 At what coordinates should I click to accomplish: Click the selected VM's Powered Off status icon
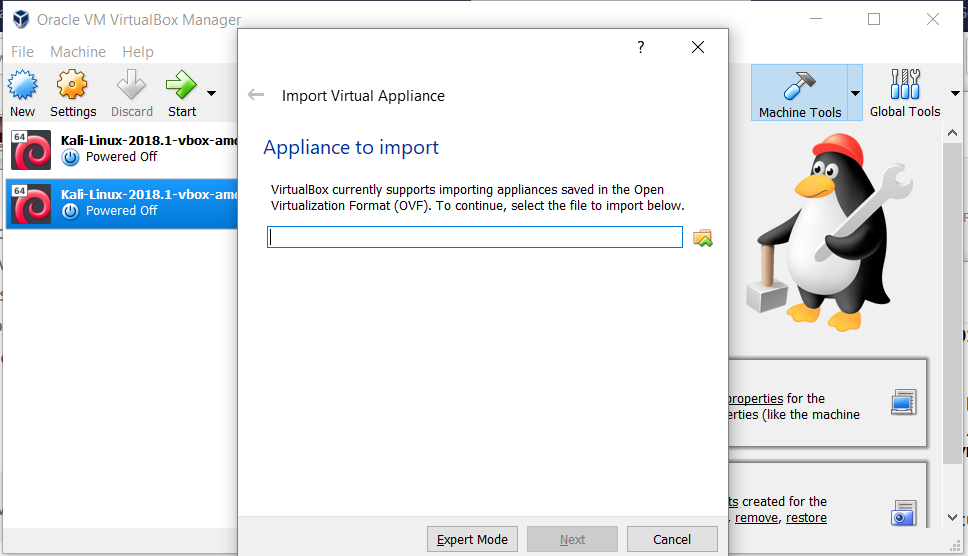coord(70,211)
